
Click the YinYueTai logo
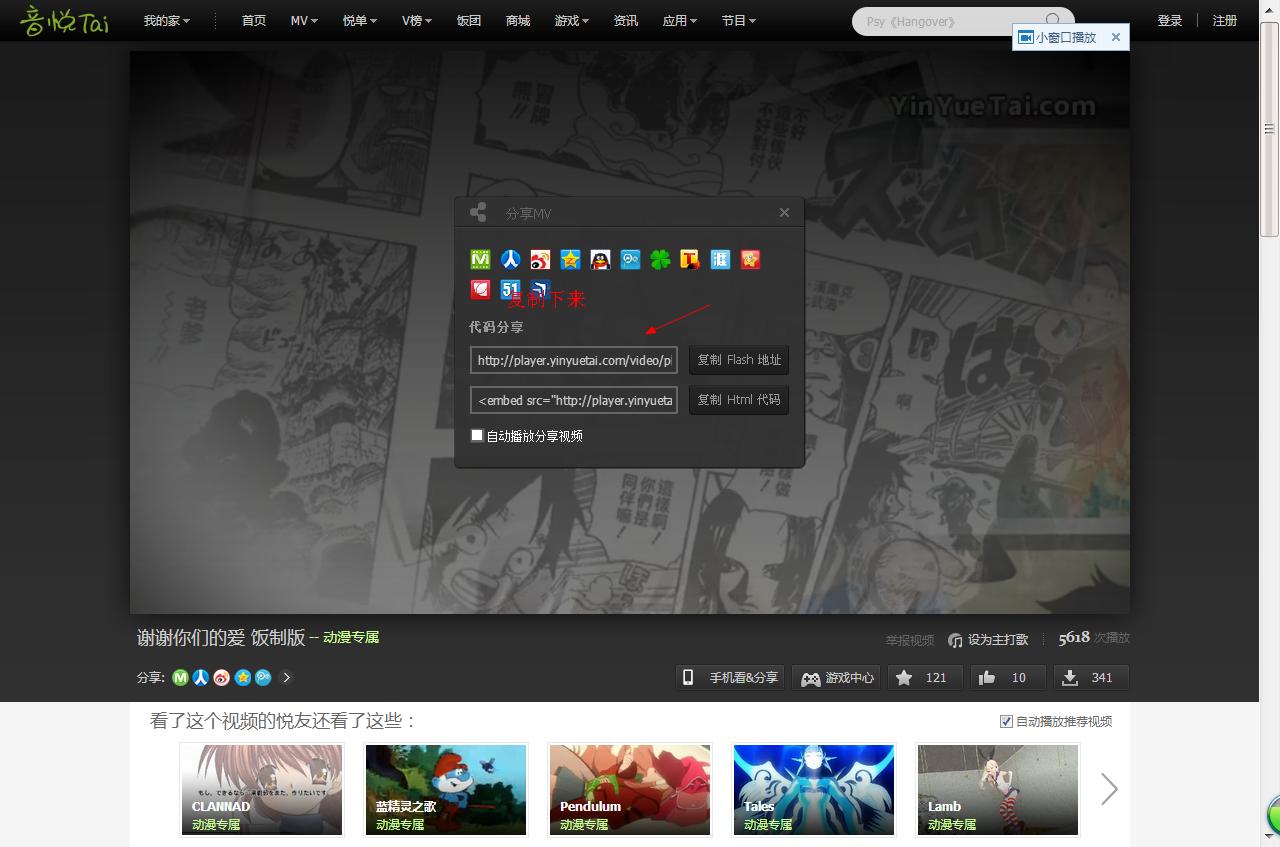65,20
